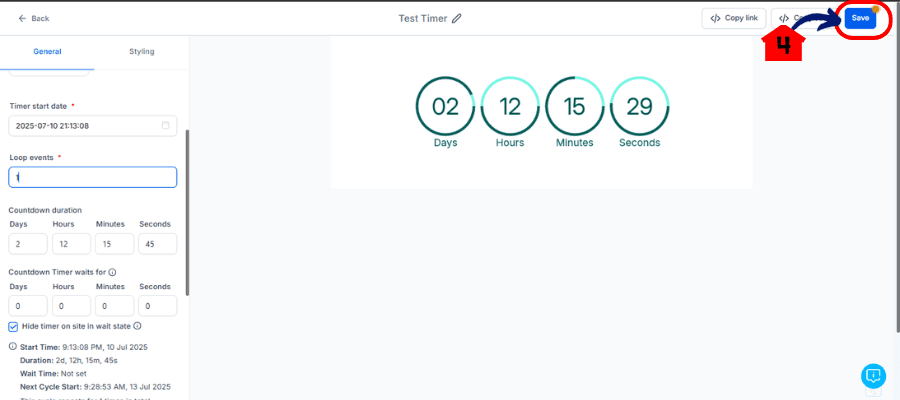Viewport: 900px width, 400px height.
Task: Click the Timer start date label
Action: 38,106
